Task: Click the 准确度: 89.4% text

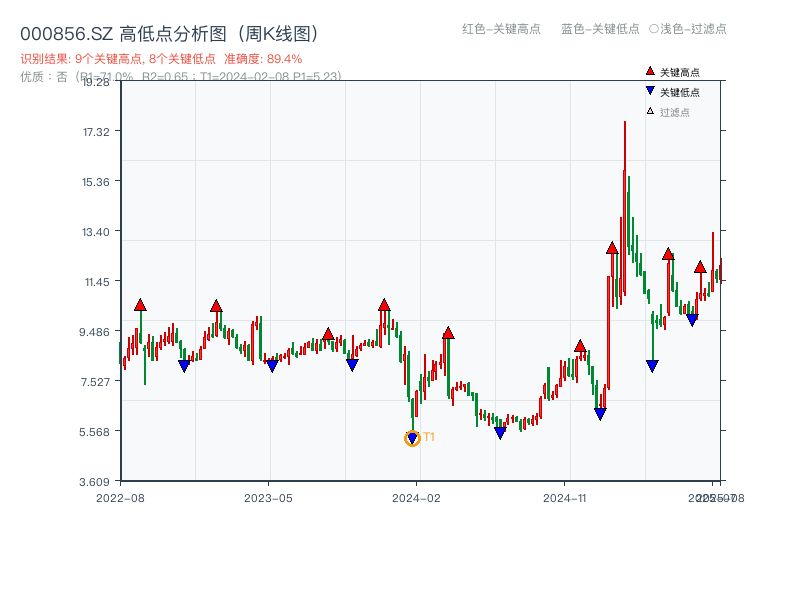Action: click(263, 59)
